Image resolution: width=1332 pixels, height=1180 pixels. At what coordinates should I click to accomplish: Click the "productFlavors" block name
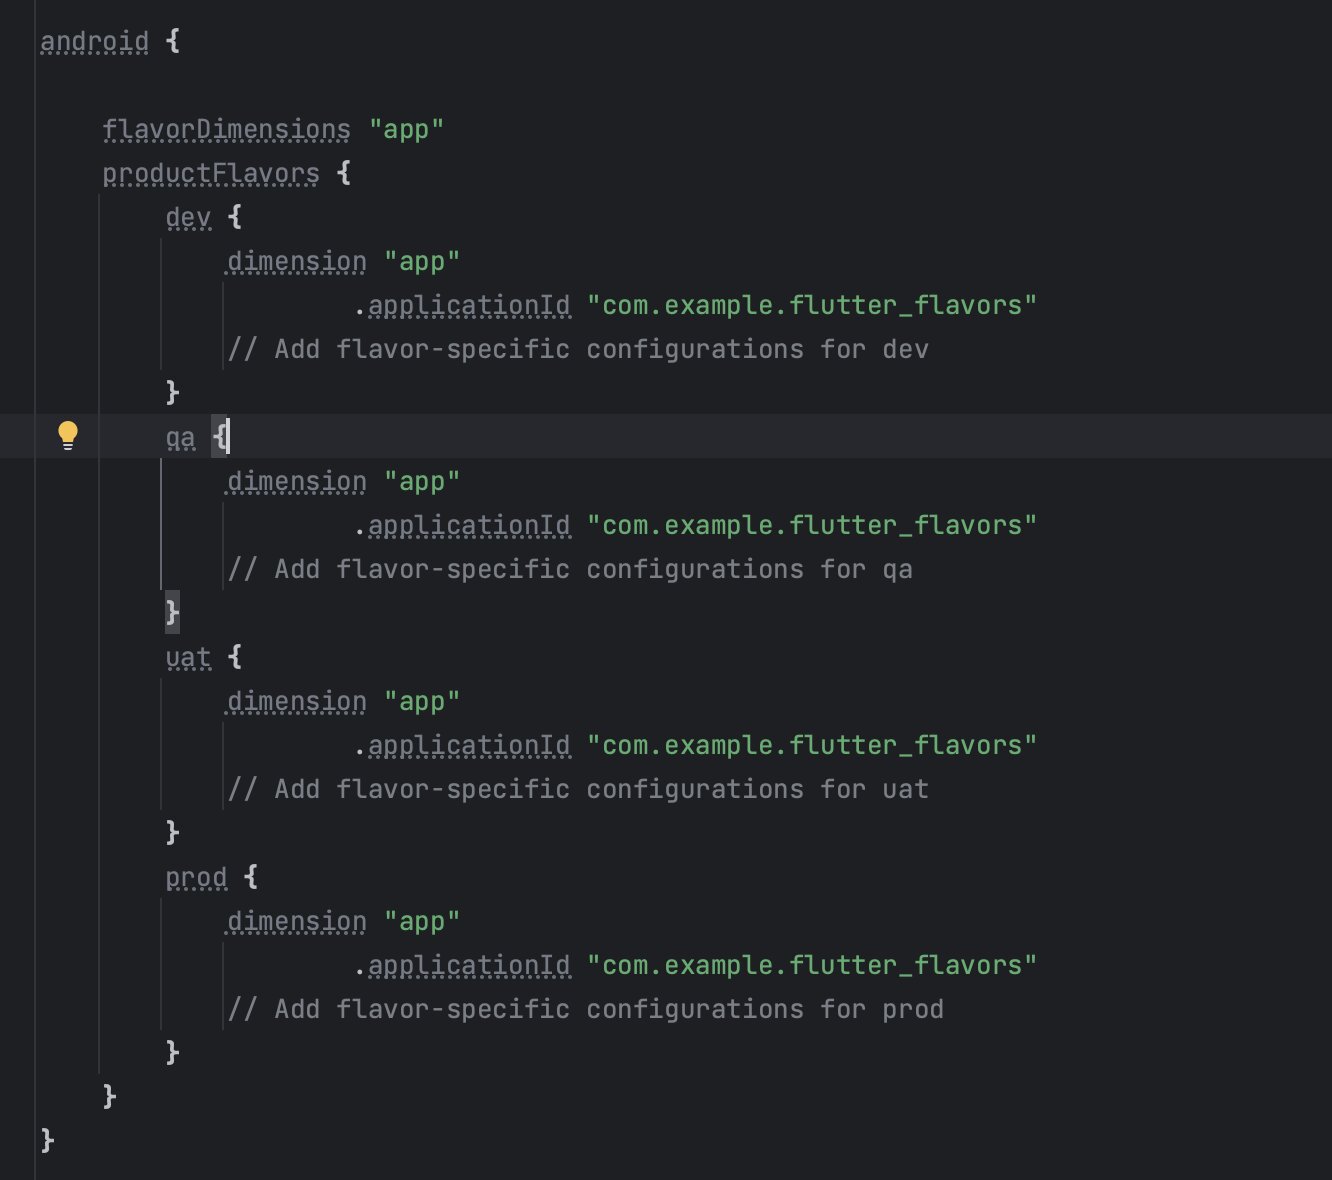tap(211, 174)
